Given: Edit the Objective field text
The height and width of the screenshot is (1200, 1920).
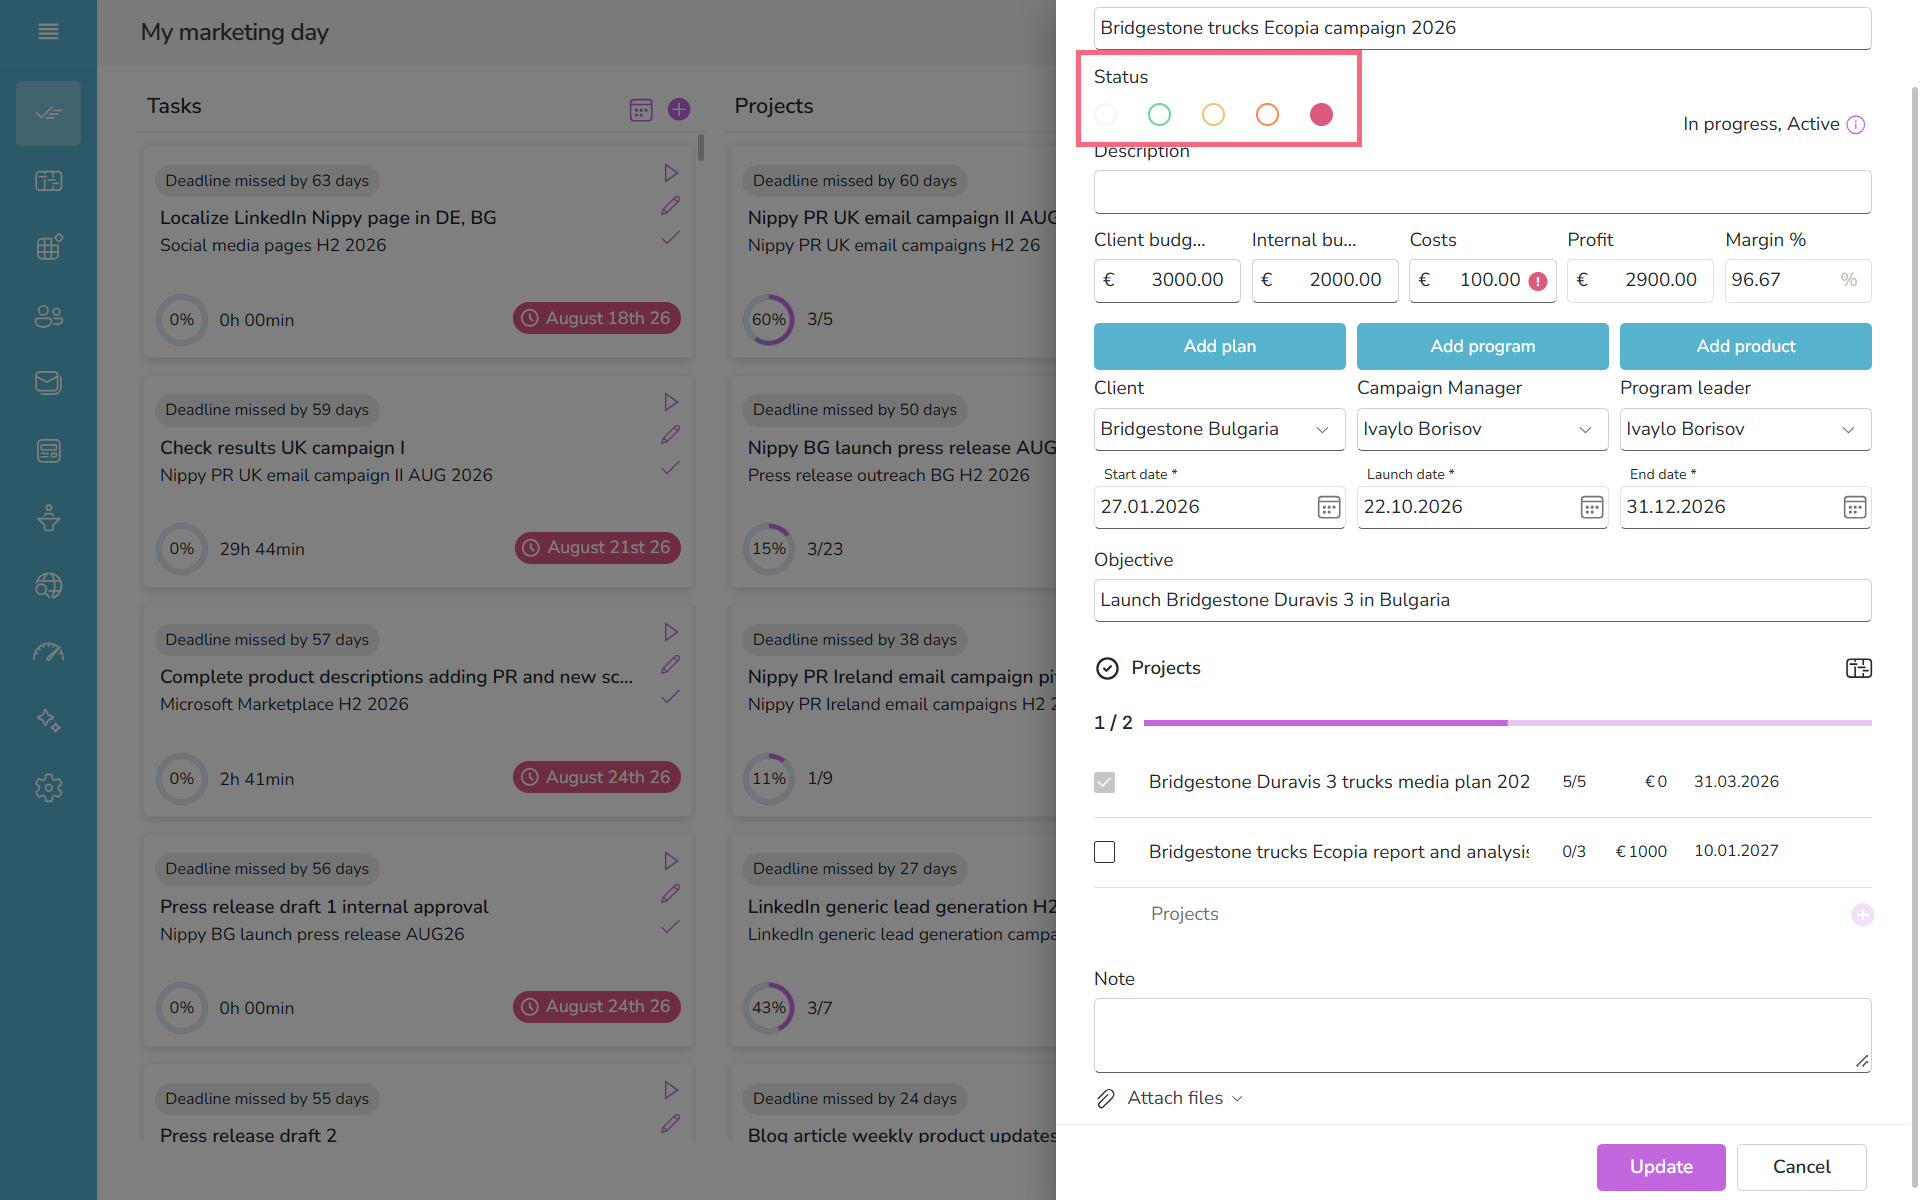Looking at the screenshot, I should tap(1482, 600).
